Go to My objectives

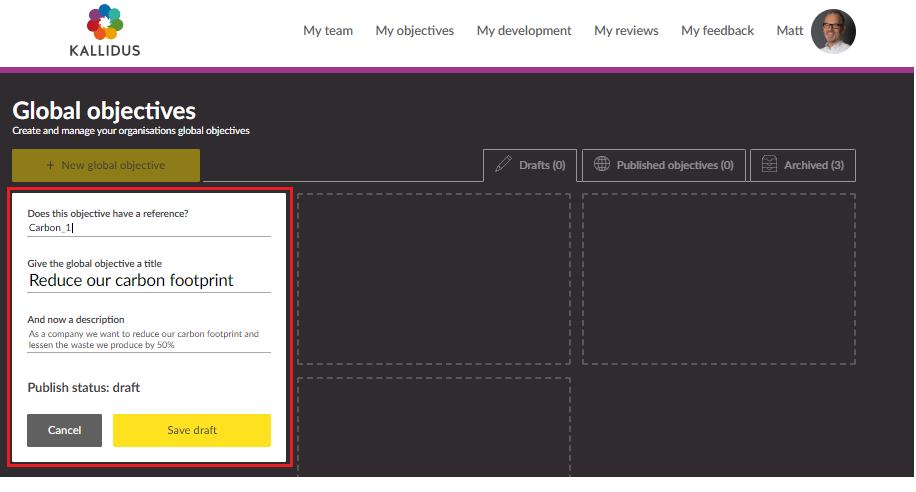(414, 31)
